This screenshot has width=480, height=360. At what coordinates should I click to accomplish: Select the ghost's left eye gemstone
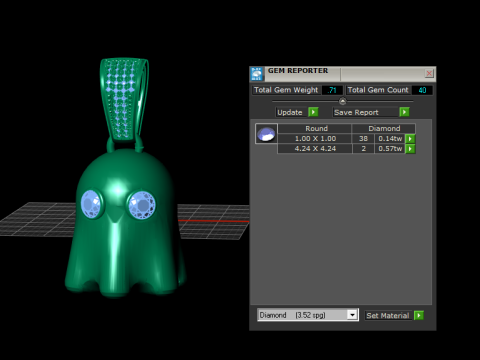tap(91, 204)
